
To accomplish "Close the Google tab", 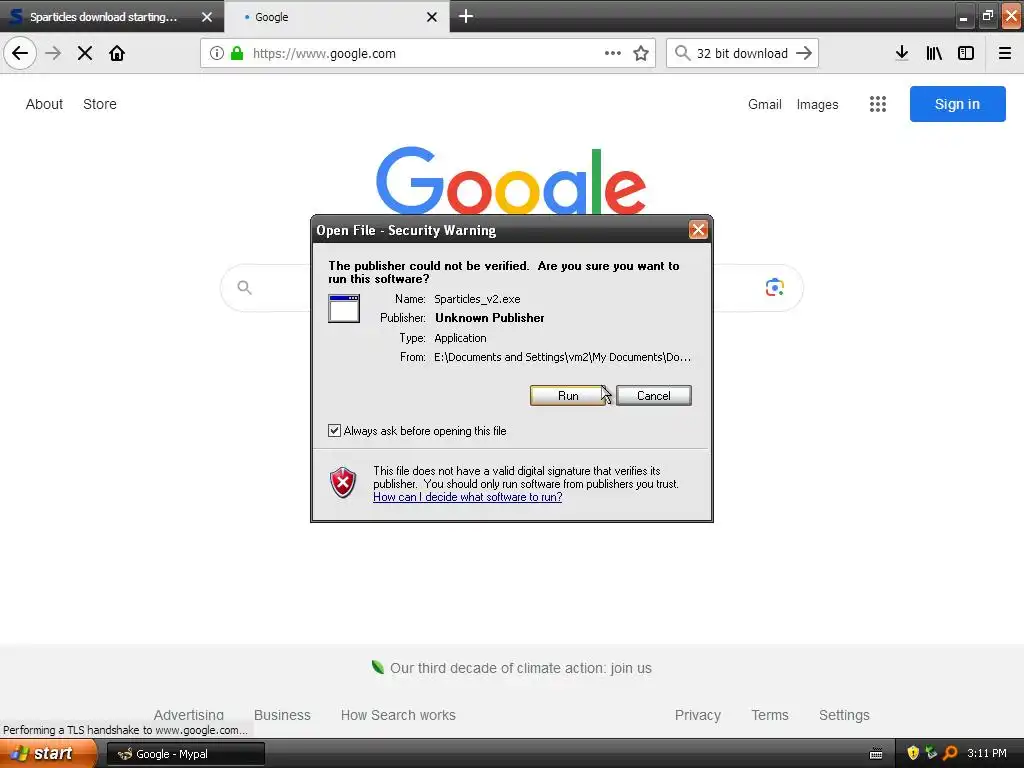I will [x=432, y=17].
